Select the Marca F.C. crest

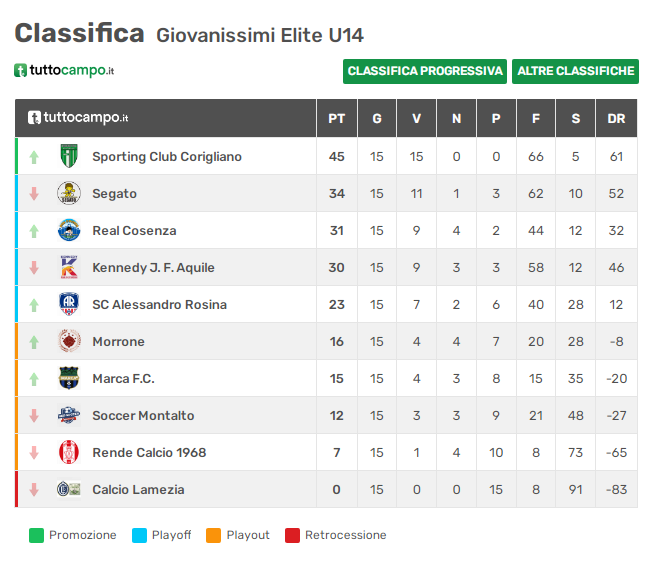point(69,378)
